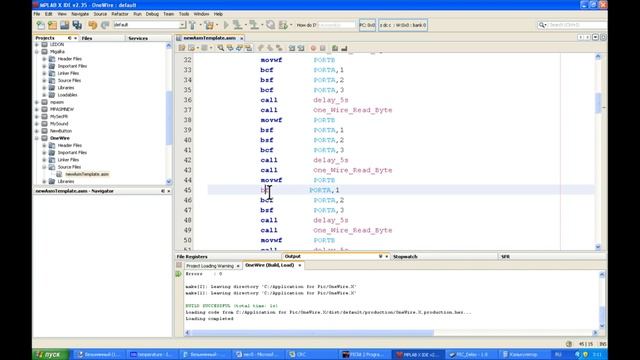Build the main project with hammer icon
The width and height of the screenshot is (640, 360).
tap(193, 25)
